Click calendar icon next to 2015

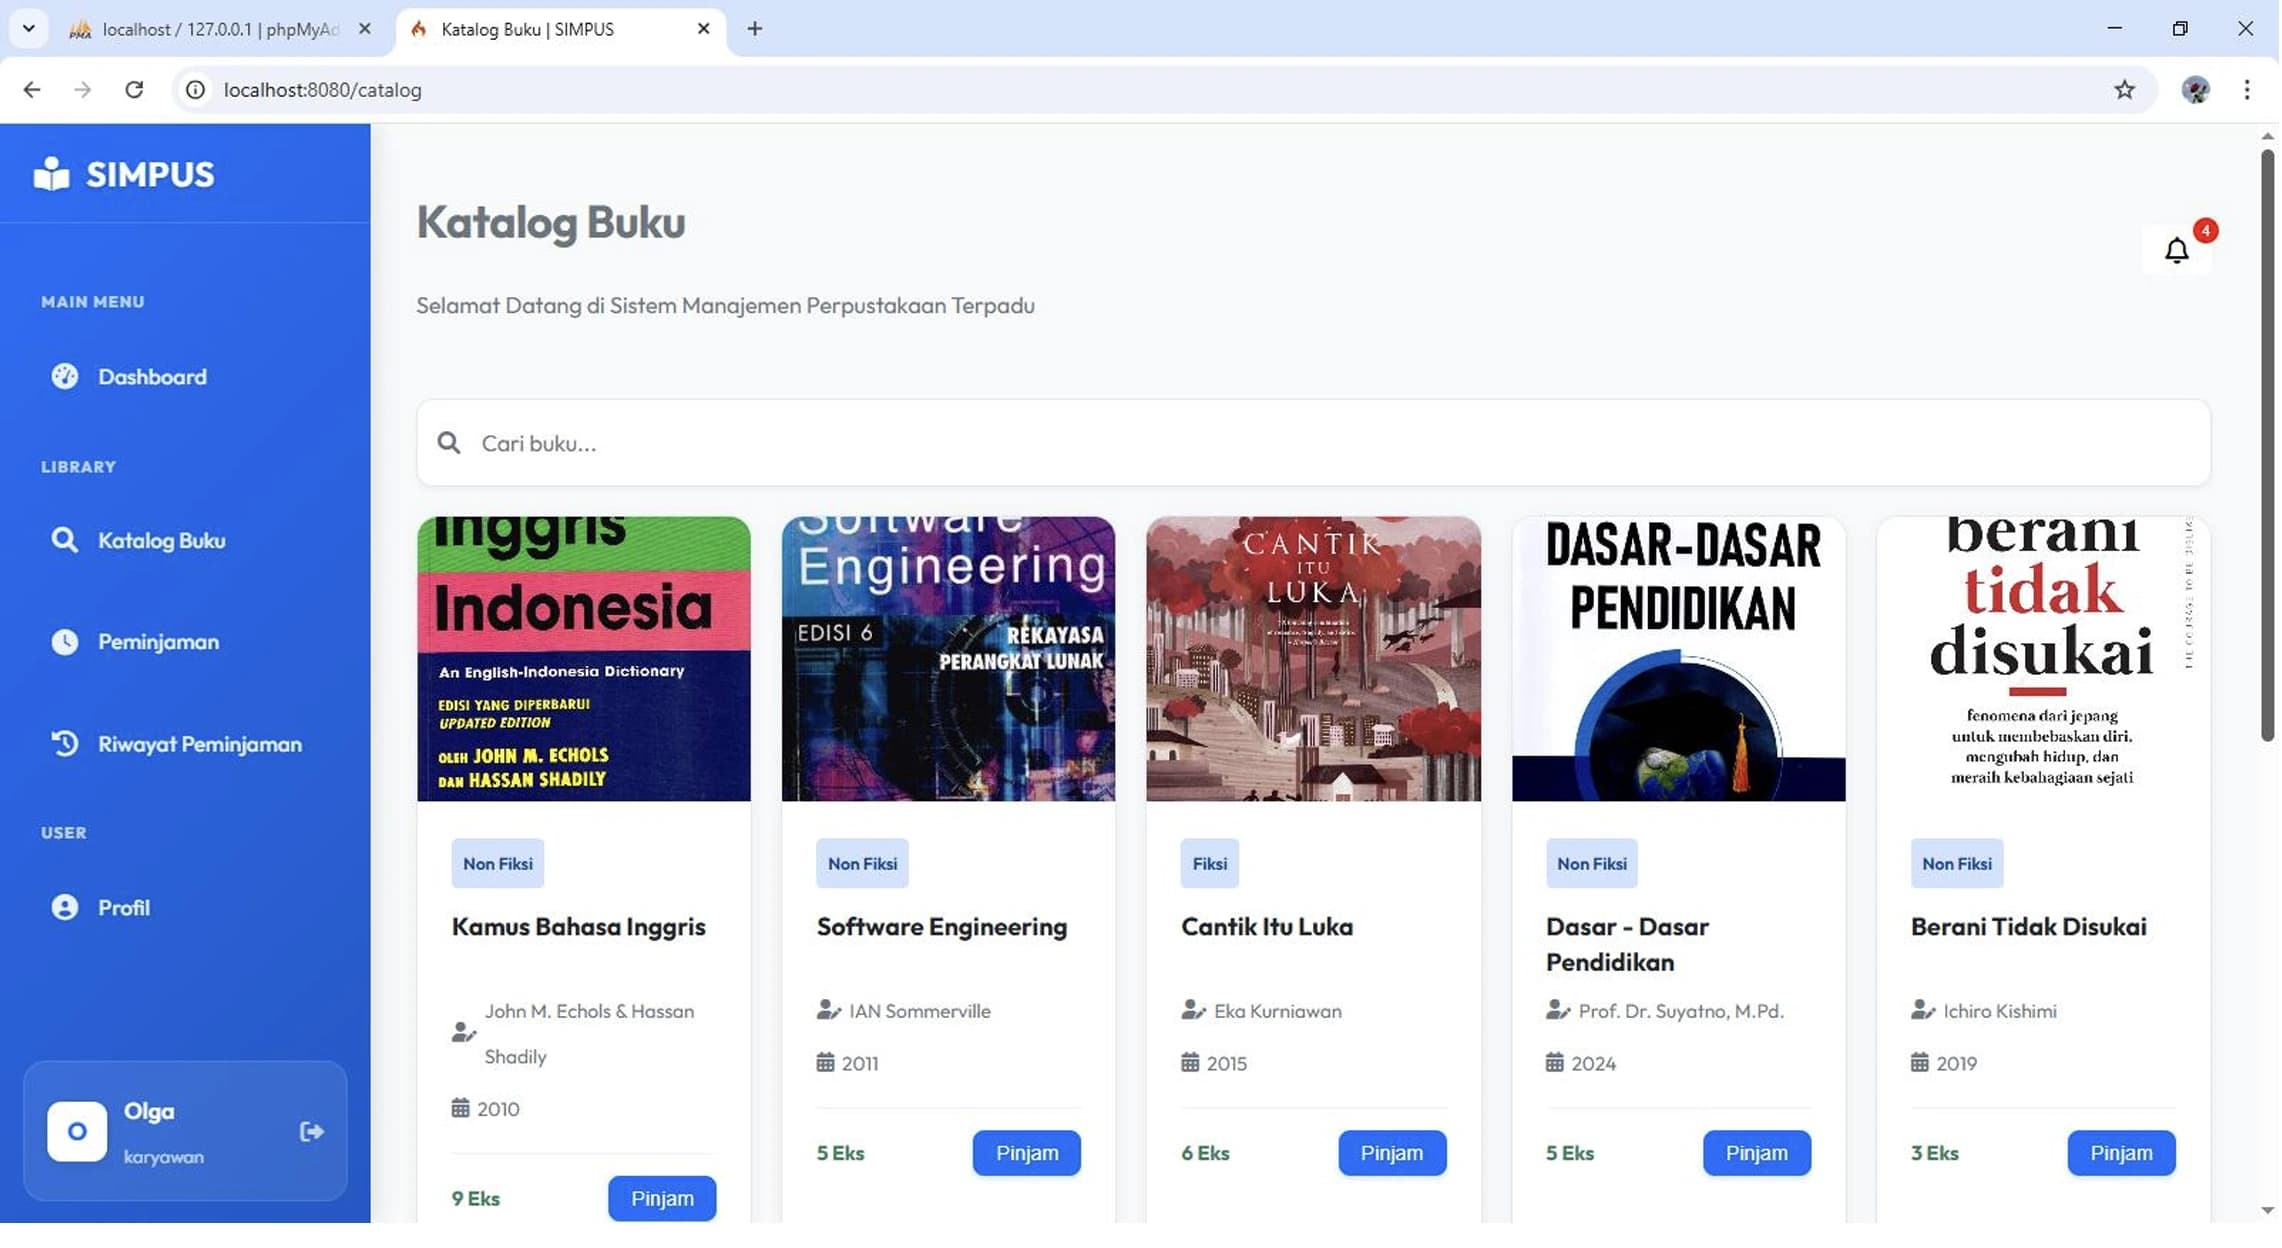[1190, 1062]
